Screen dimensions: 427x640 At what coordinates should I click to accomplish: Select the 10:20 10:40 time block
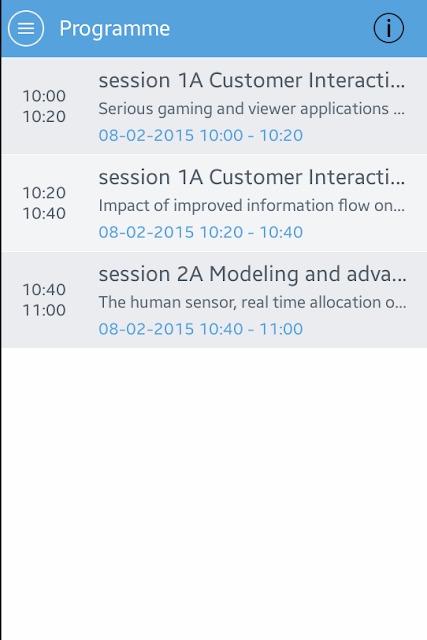(44, 203)
